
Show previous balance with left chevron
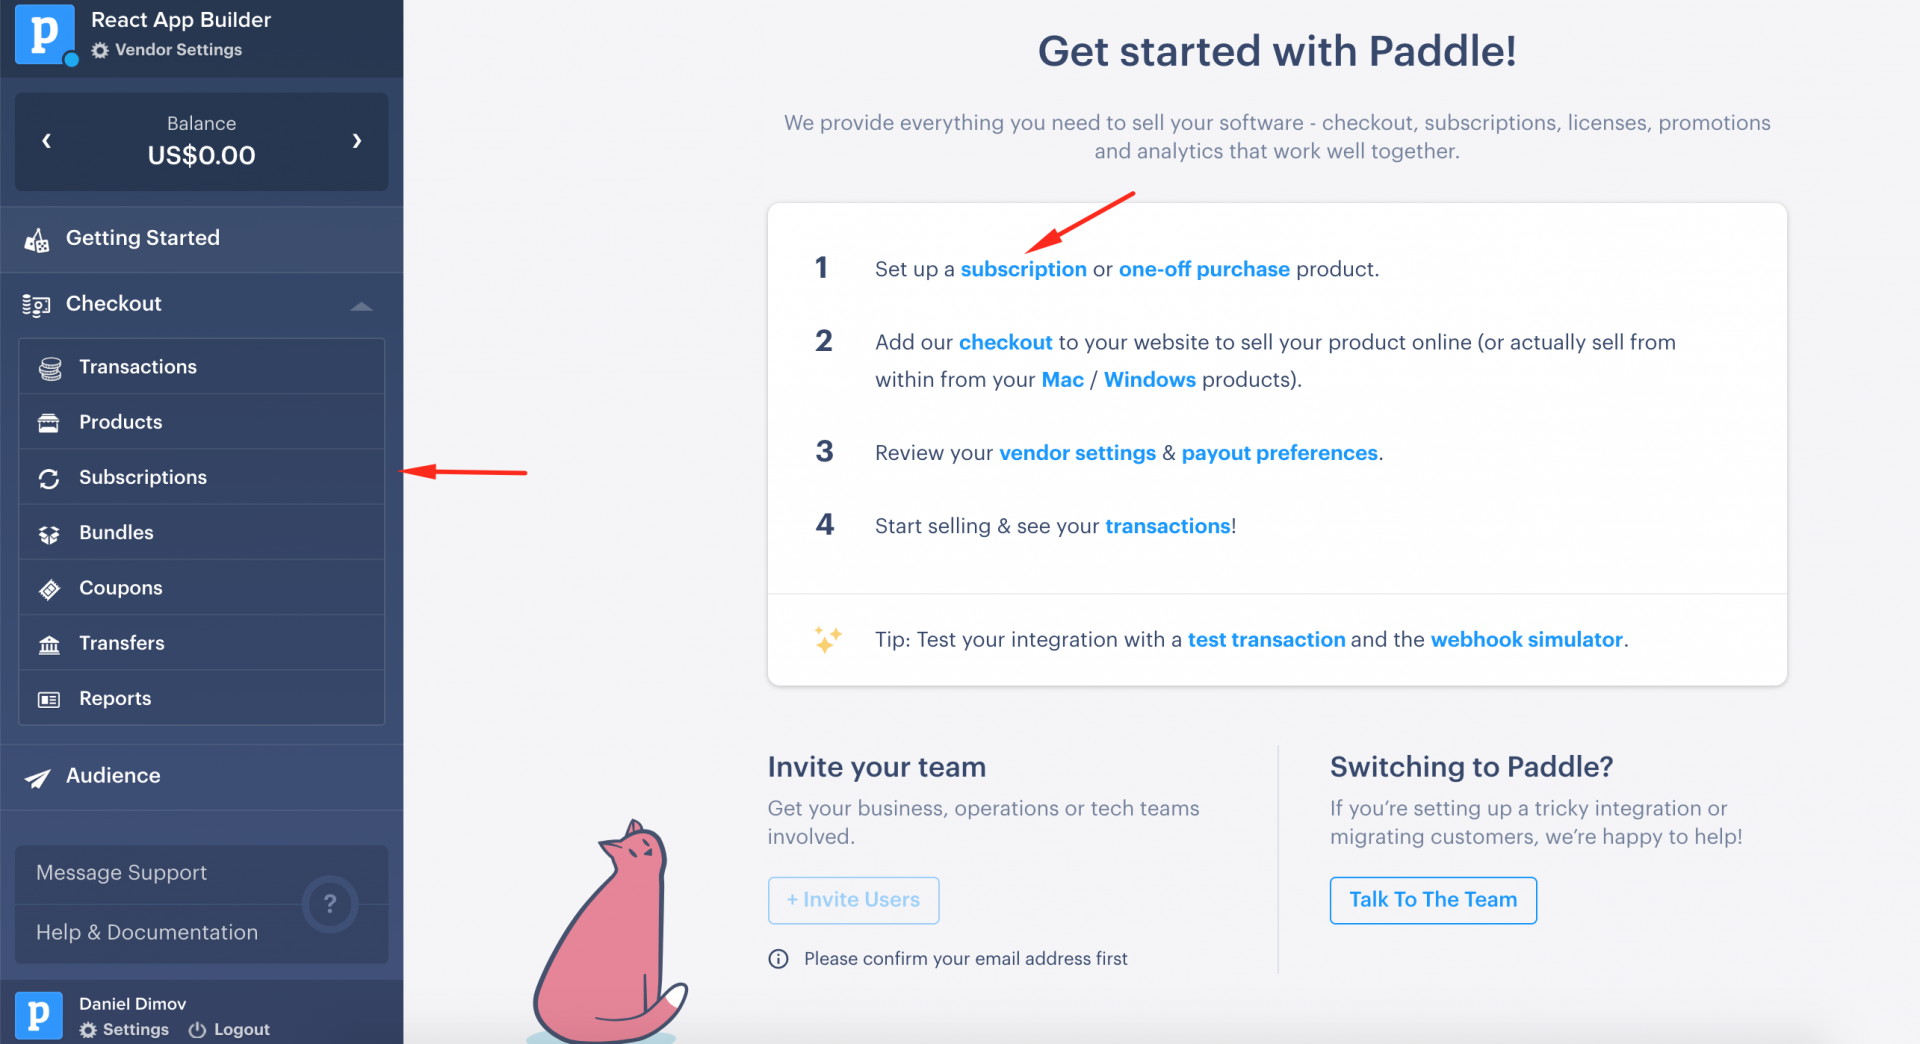tap(46, 141)
